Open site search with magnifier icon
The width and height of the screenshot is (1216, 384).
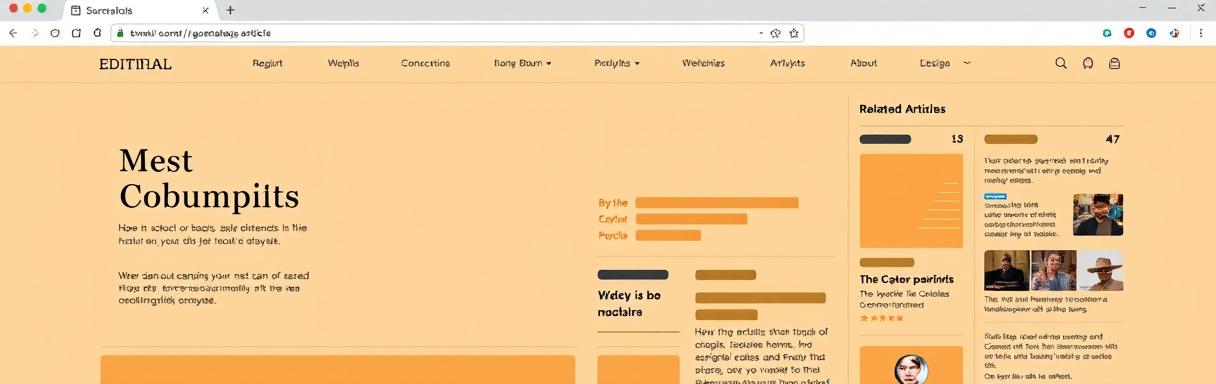[x=1061, y=63]
